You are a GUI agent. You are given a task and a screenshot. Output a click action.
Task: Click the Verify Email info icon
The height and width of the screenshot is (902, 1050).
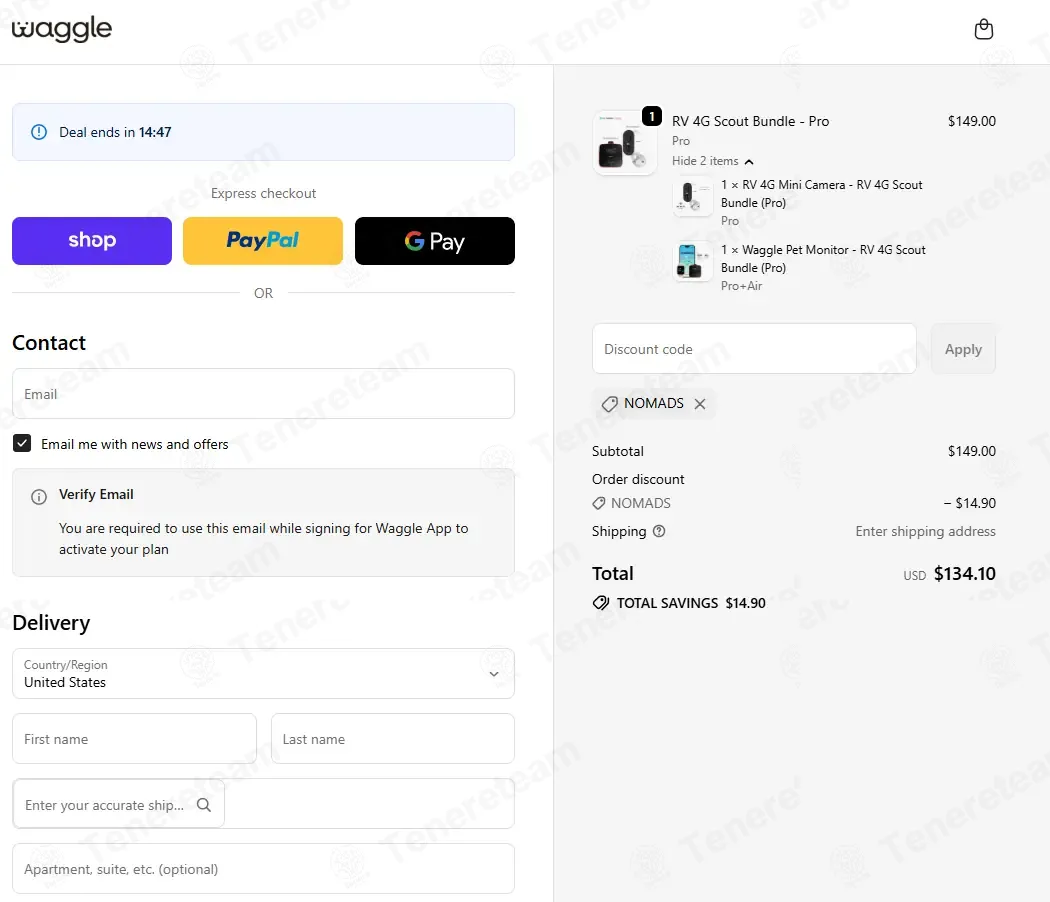(x=39, y=496)
